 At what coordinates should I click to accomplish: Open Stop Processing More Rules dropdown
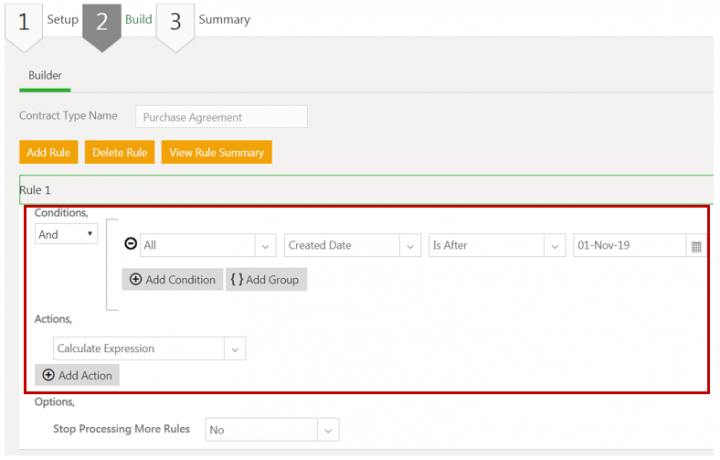(272, 429)
